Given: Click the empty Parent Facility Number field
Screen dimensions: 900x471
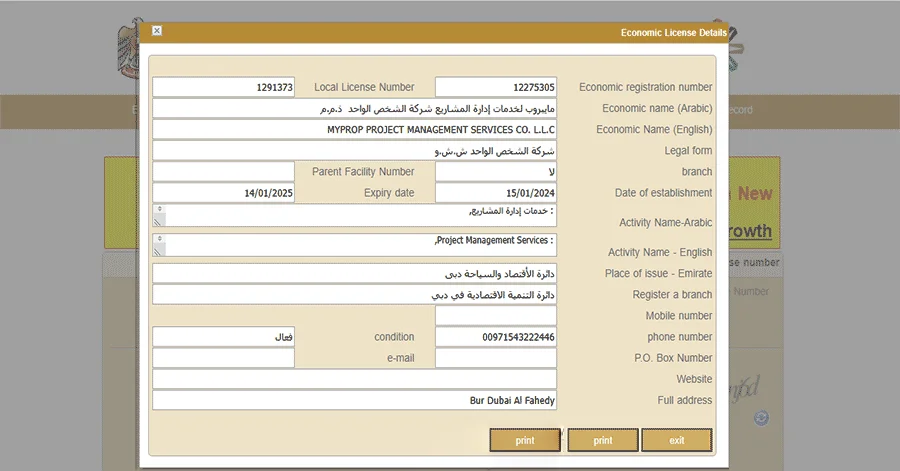Looking at the screenshot, I should pyautogui.click(x=223, y=172).
